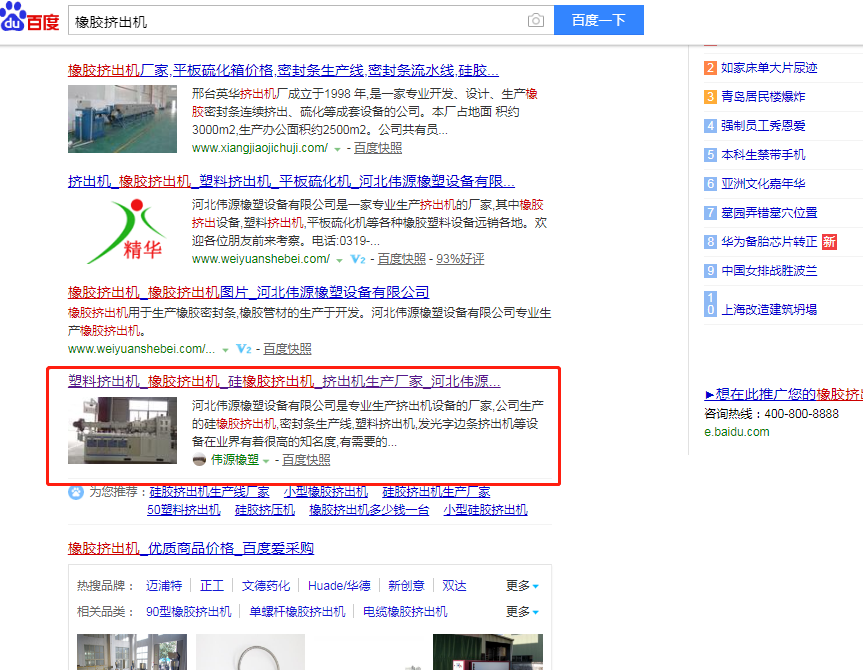Open hot search 如家床单大片尿迹

coord(769,68)
